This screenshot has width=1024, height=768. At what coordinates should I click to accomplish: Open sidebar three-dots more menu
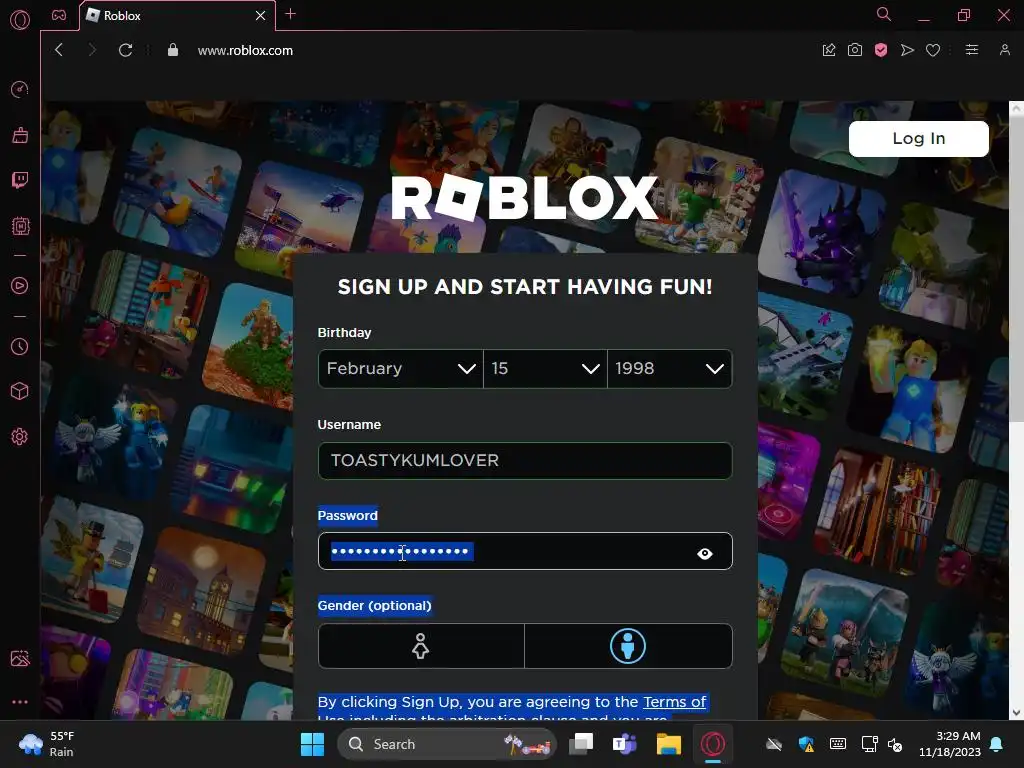20,702
